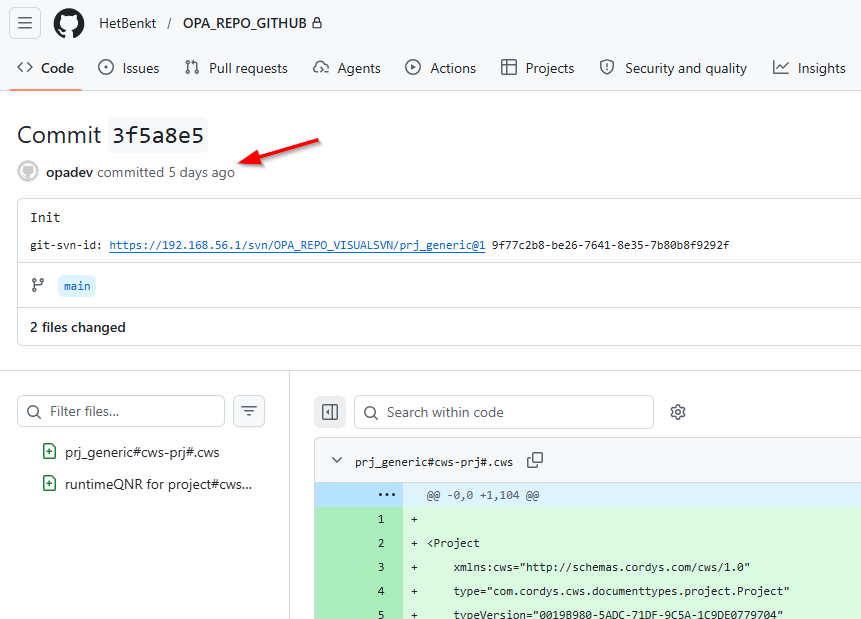This screenshot has width=861, height=619.
Task: Copy the prj_generic#cws-prj#.cws file path
Action: (535, 460)
